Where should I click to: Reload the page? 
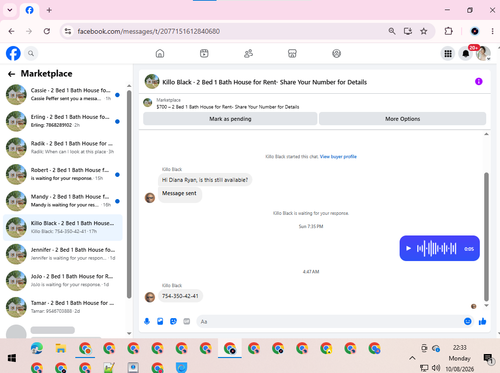pyautogui.click(x=47, y=31)
